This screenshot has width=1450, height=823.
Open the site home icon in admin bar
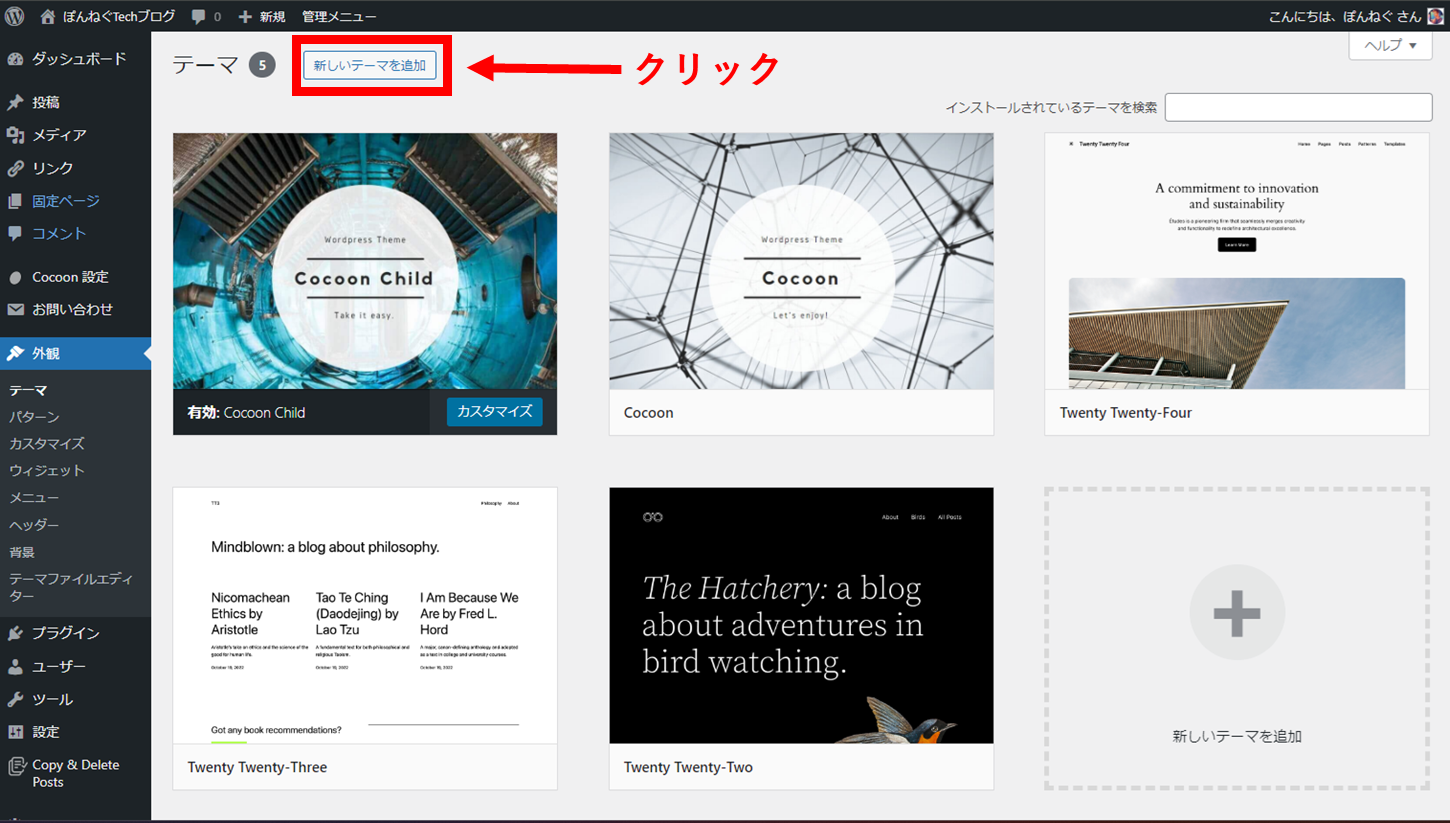click(48, 16)
